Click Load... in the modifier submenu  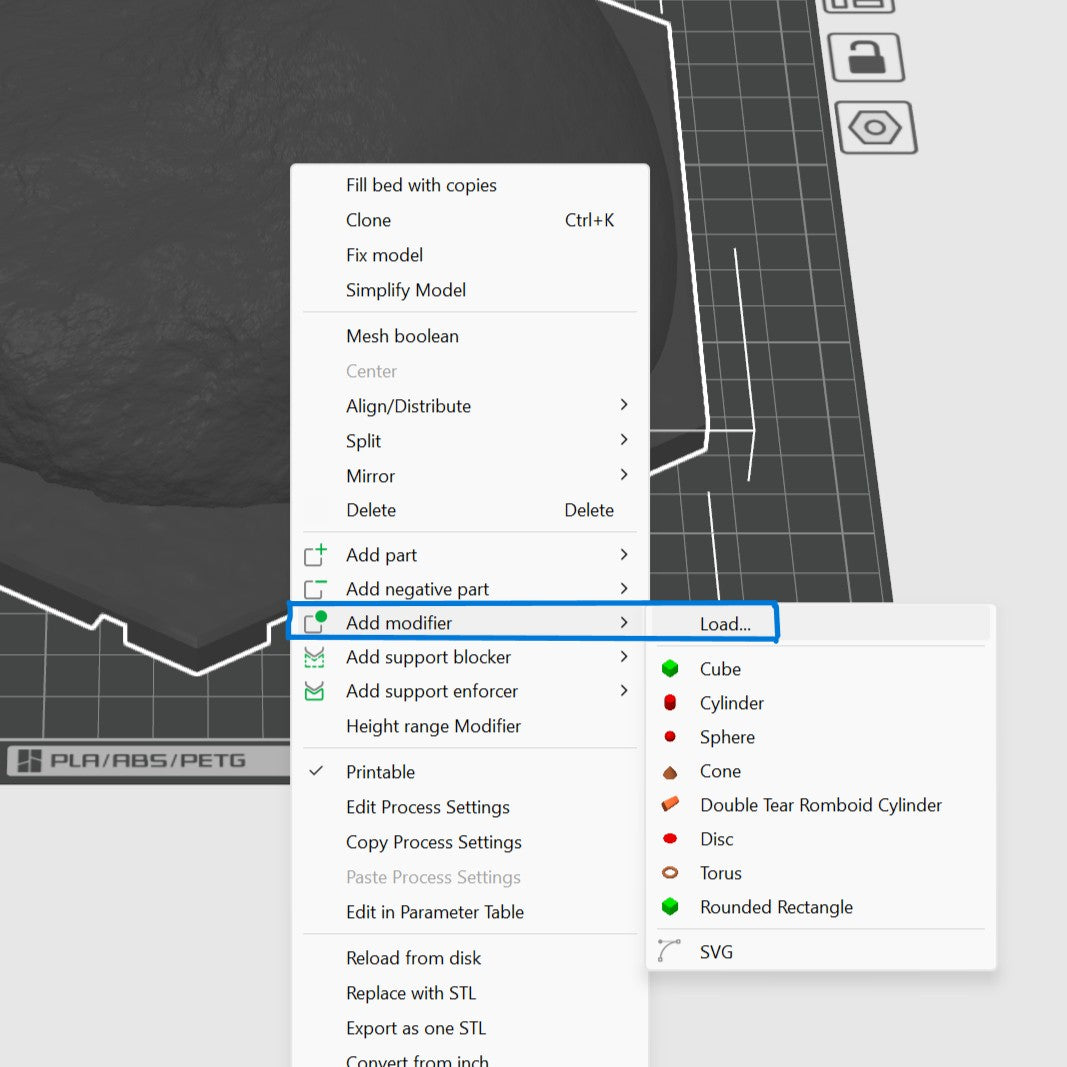tap(725, 624)
